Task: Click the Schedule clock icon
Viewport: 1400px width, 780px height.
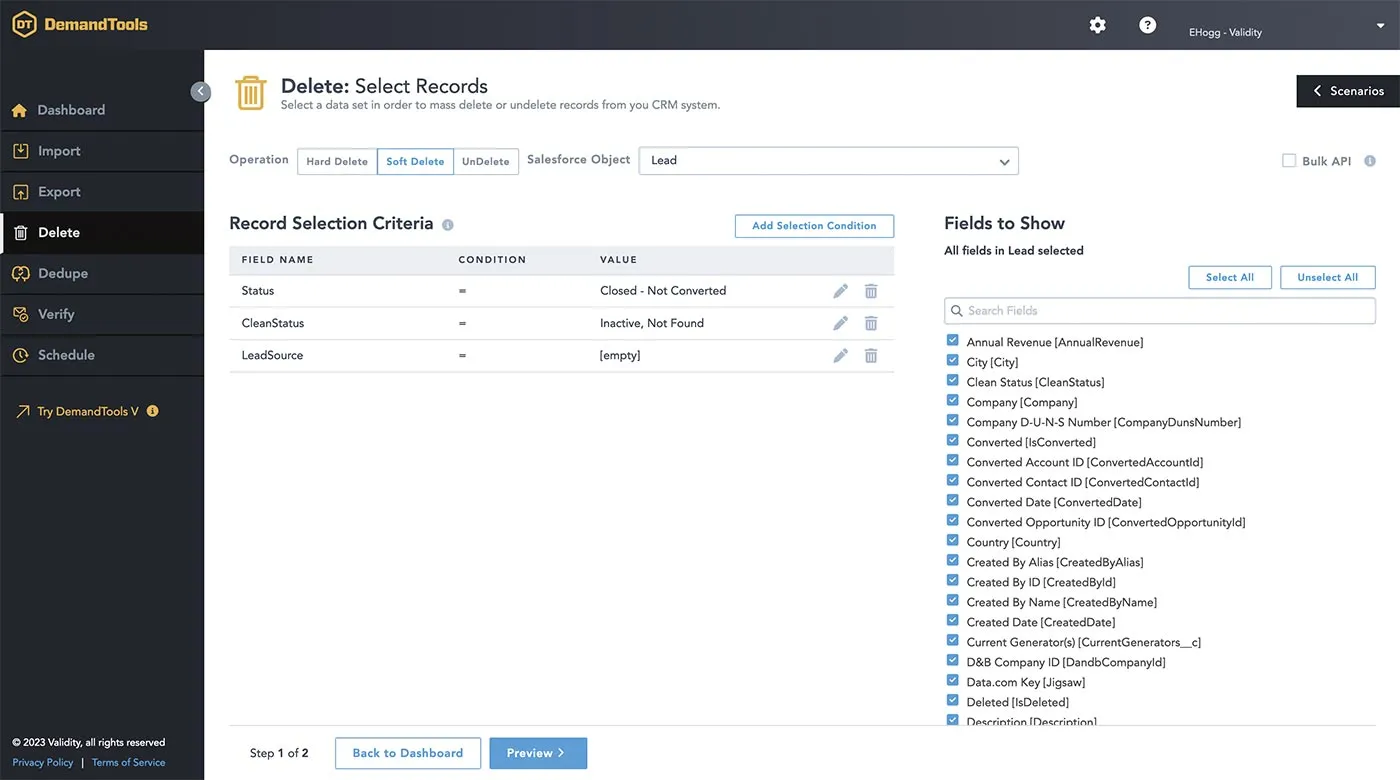Action: click(x=19, y=355)
